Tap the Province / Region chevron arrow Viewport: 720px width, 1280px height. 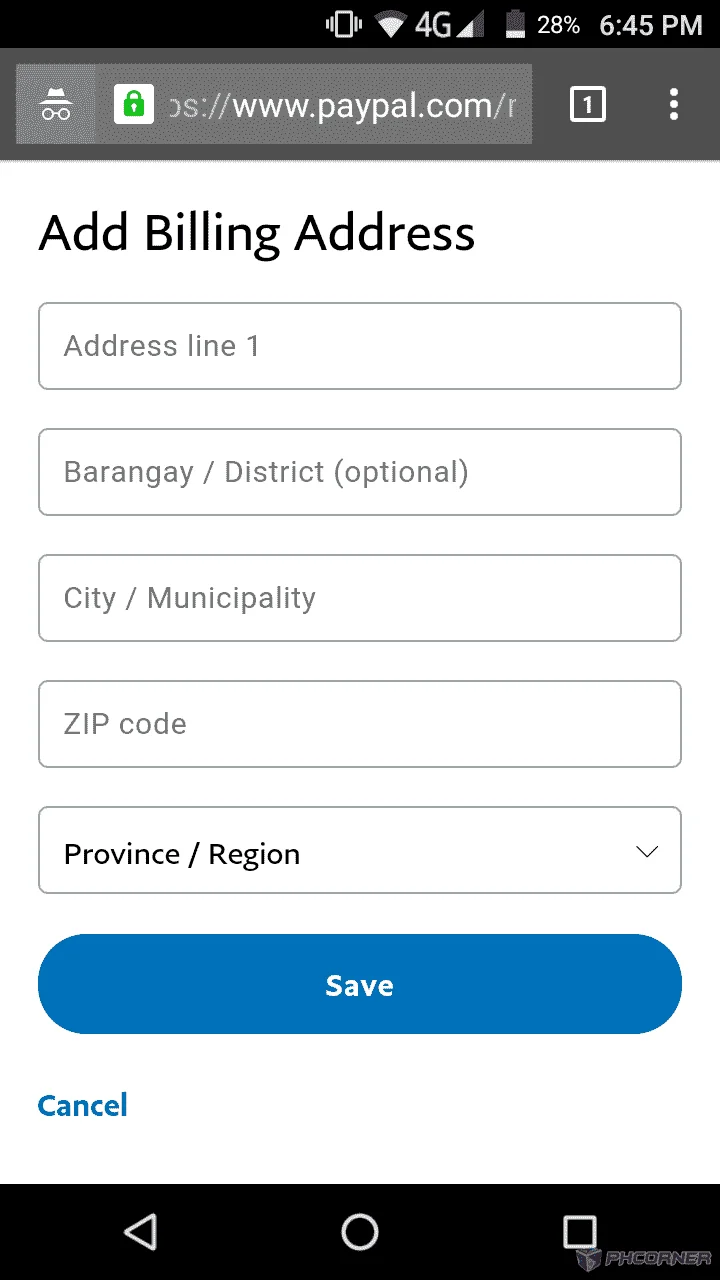click(x=648, y=852)
